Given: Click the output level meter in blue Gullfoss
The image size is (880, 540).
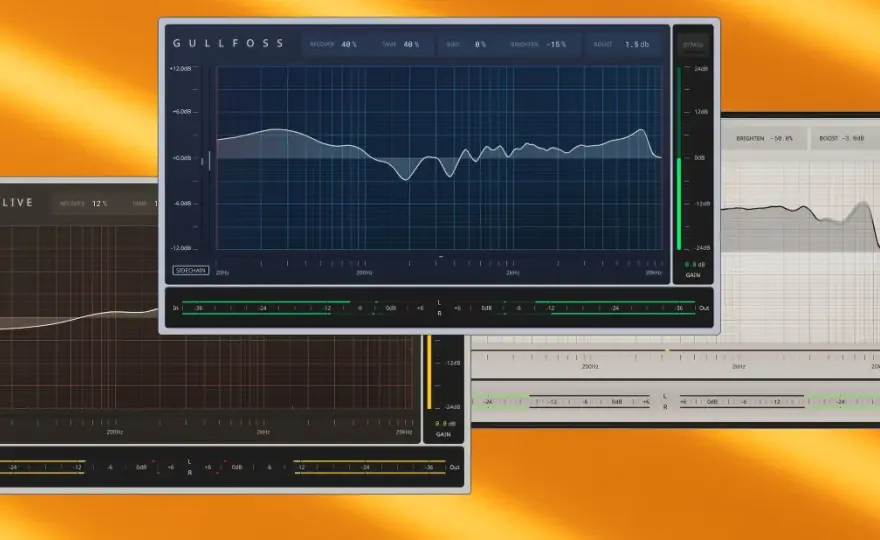Looking at the screenshot, I should pos(575,308).
